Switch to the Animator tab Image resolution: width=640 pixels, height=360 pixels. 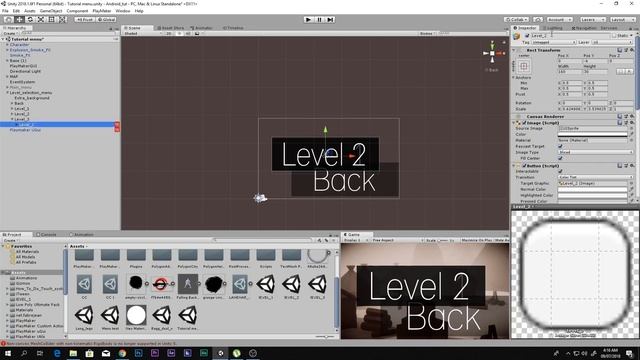click(x=202, y=28)
